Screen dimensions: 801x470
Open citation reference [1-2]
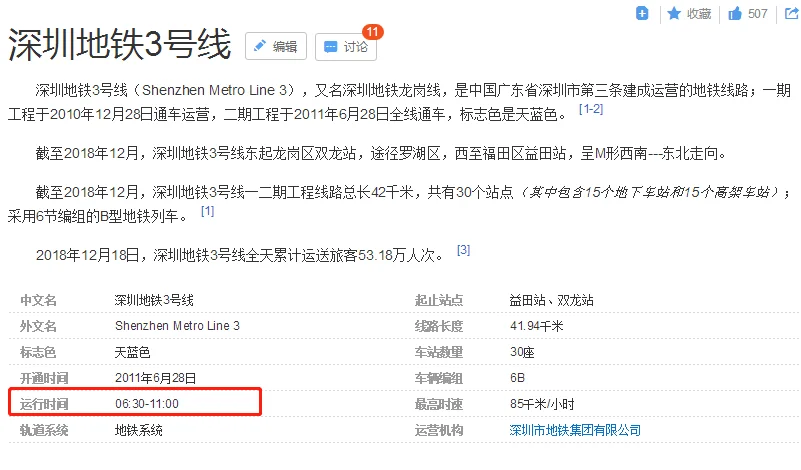click(591, 109)
